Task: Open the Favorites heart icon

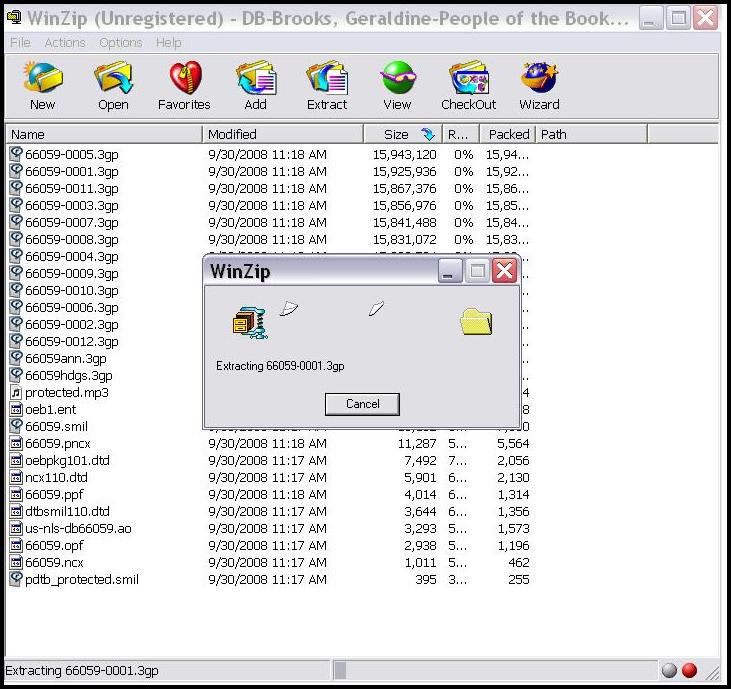Action: (185, 77)
